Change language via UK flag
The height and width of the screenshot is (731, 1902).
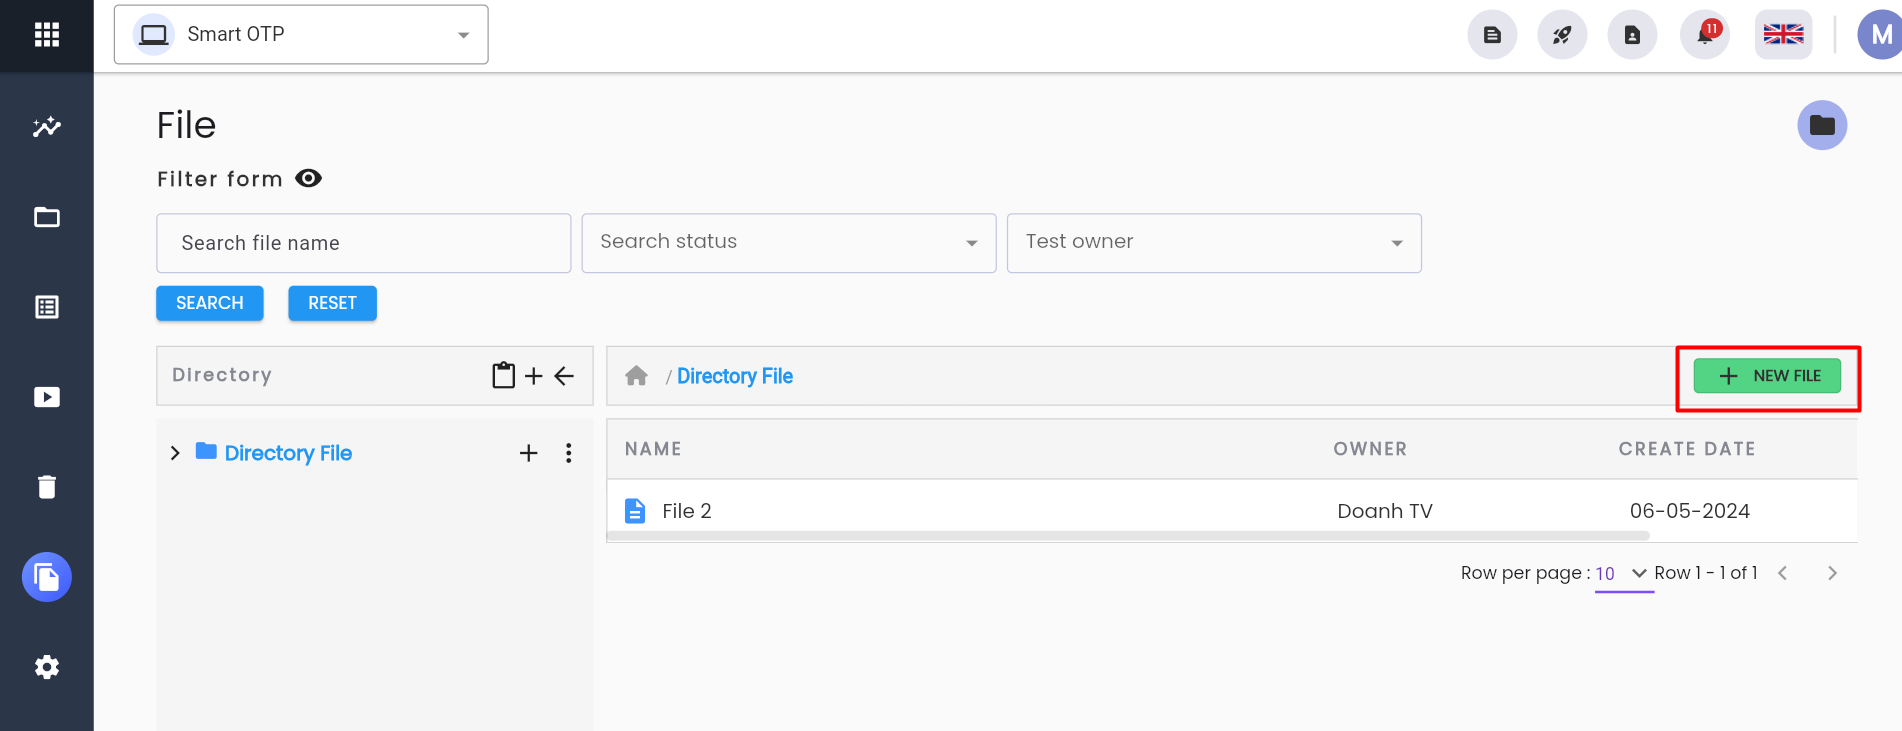click(1783, 35)
